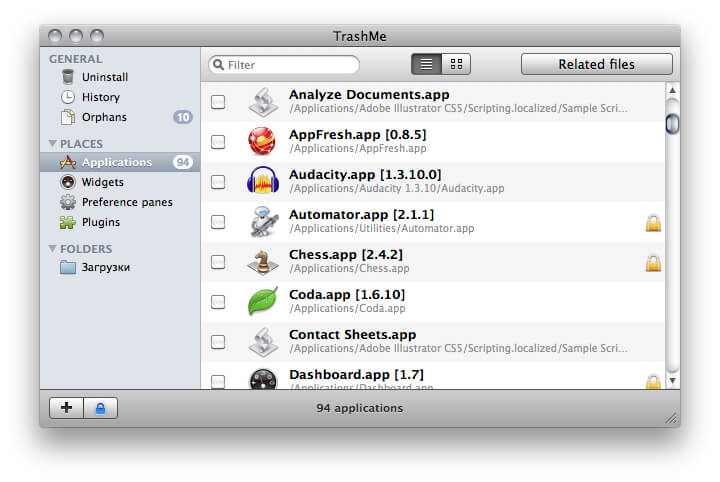Image resolution: width=720 pixels, height=482 pixels.
Task: Click the blue padlock button
Action: pyautogui.click(x=101, y=408)
